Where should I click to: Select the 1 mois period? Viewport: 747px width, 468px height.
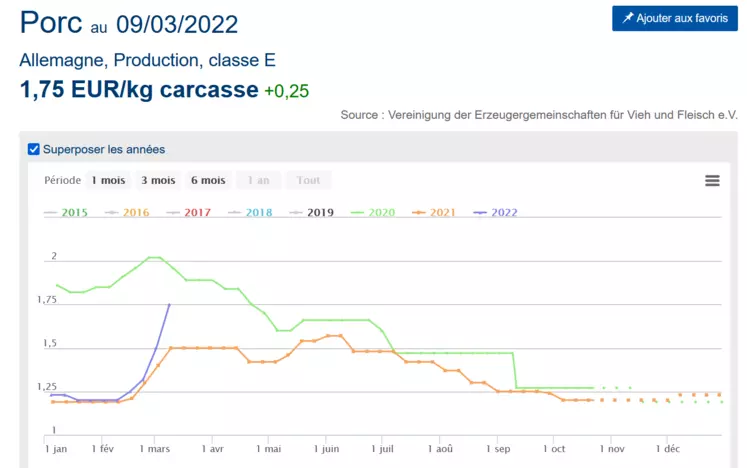pos(109,181)
